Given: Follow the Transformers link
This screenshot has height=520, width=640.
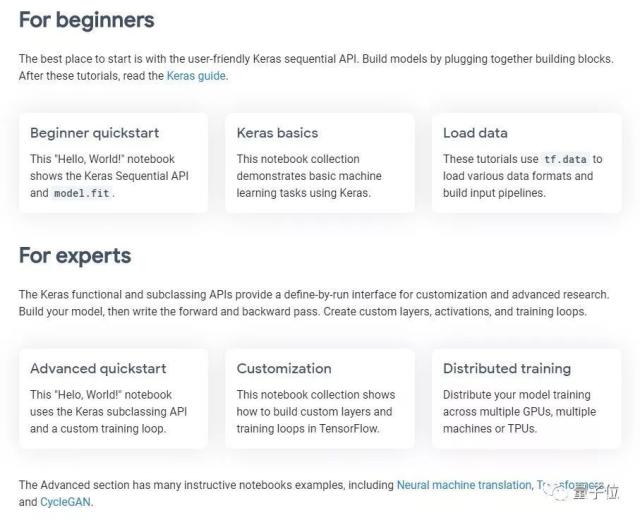Looking at the screenshot, I should [570, 485].
